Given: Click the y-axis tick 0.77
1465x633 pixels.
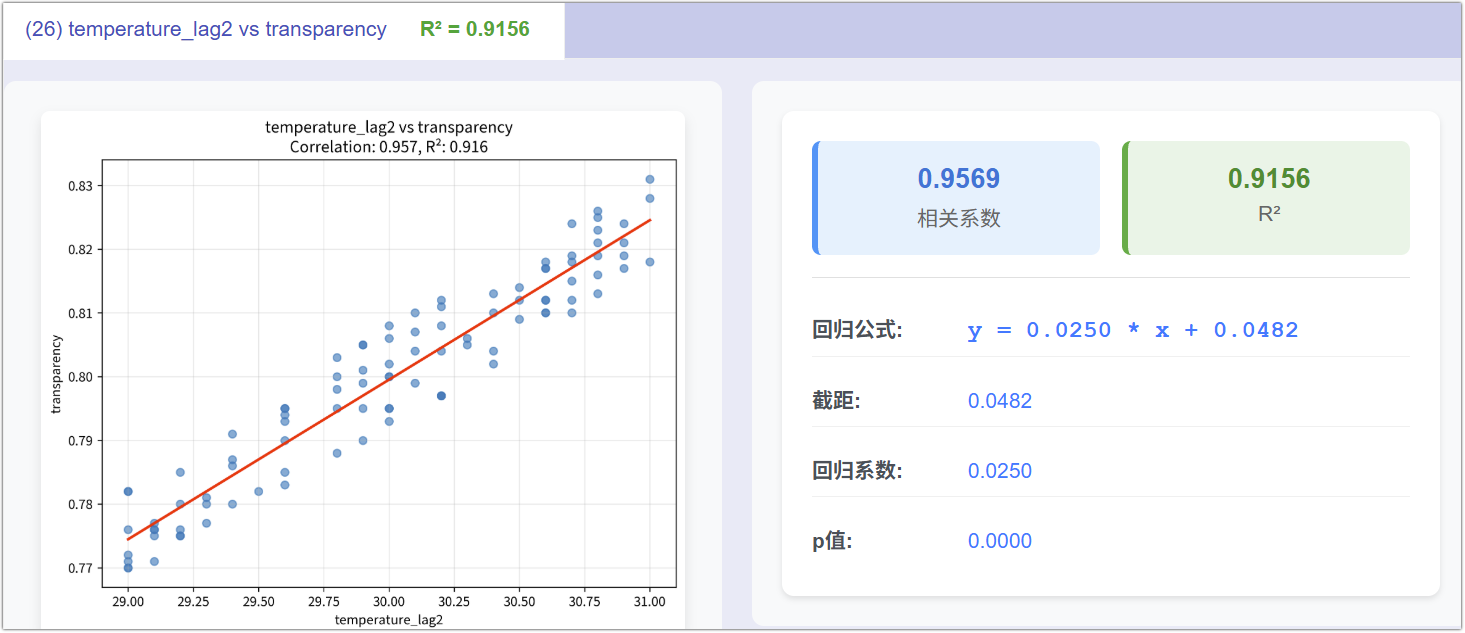Looking at the screenshot, I should point(80,568).
